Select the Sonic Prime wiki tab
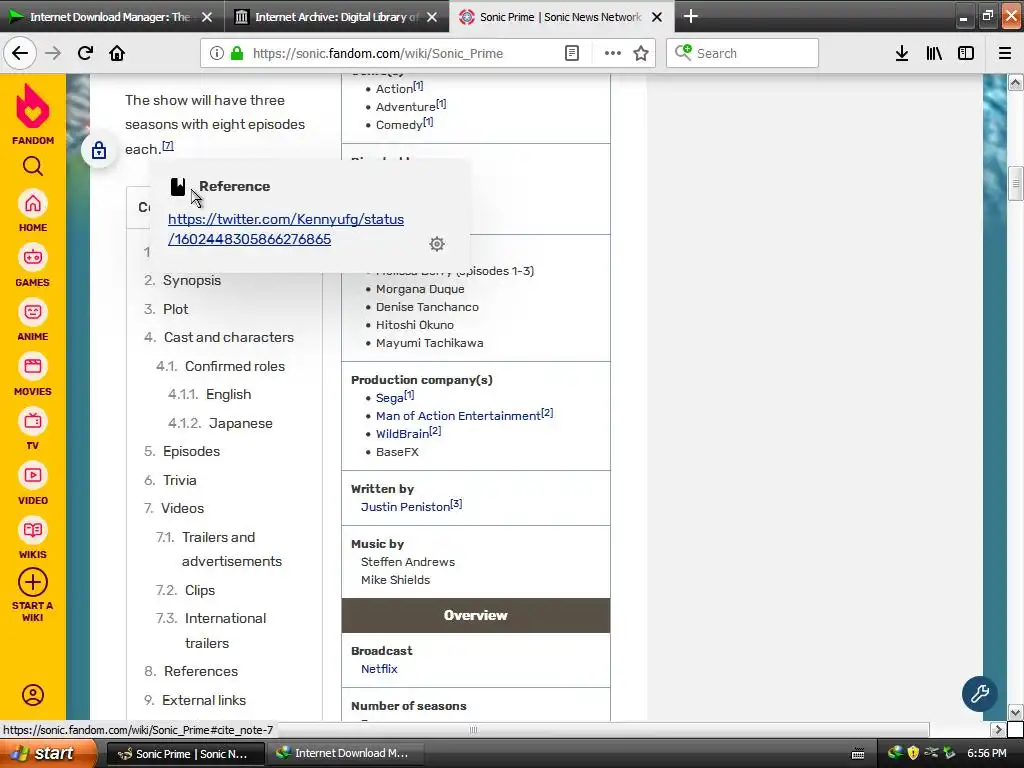 pos(560,17)
